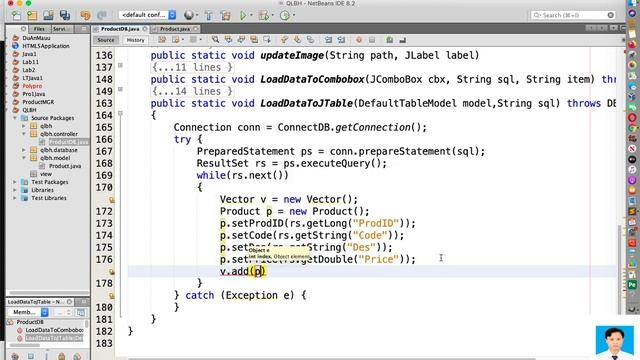Click the Shift Line Left icon in editor toolbar

tap(328, 40)
